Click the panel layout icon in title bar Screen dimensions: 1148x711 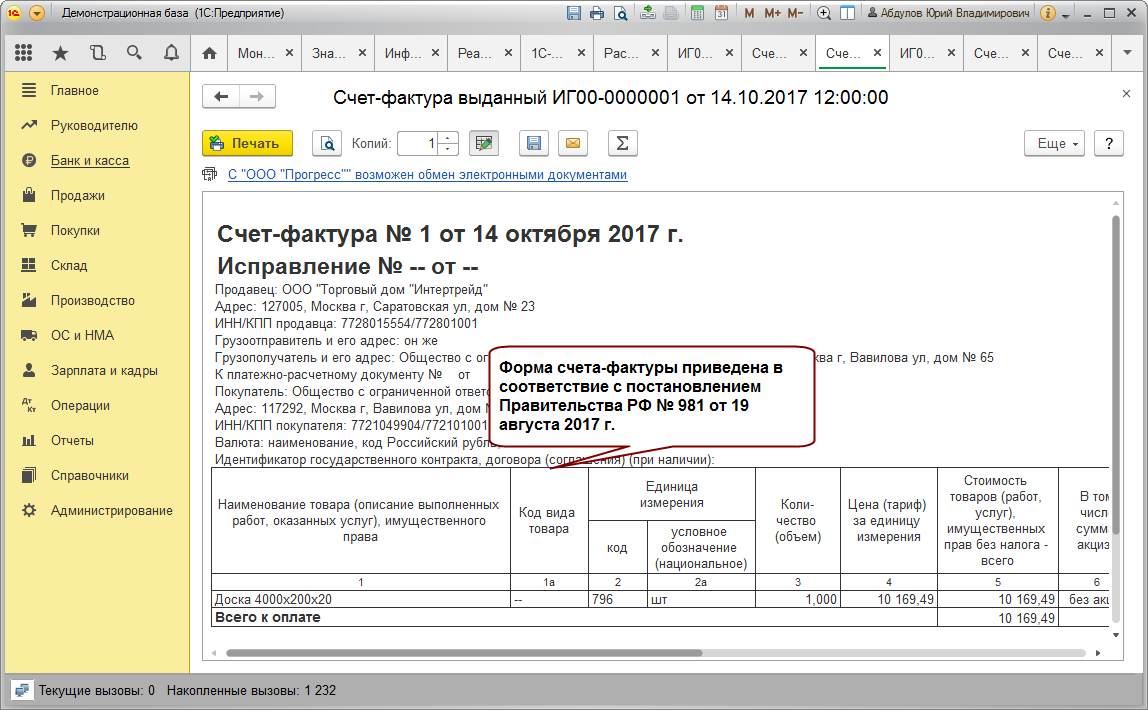(848, 13)
